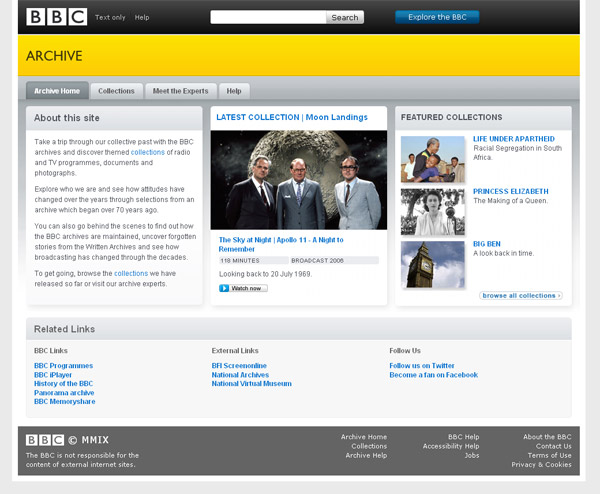
Task: Open the Panorama archive link
Action: pos(64,393)
